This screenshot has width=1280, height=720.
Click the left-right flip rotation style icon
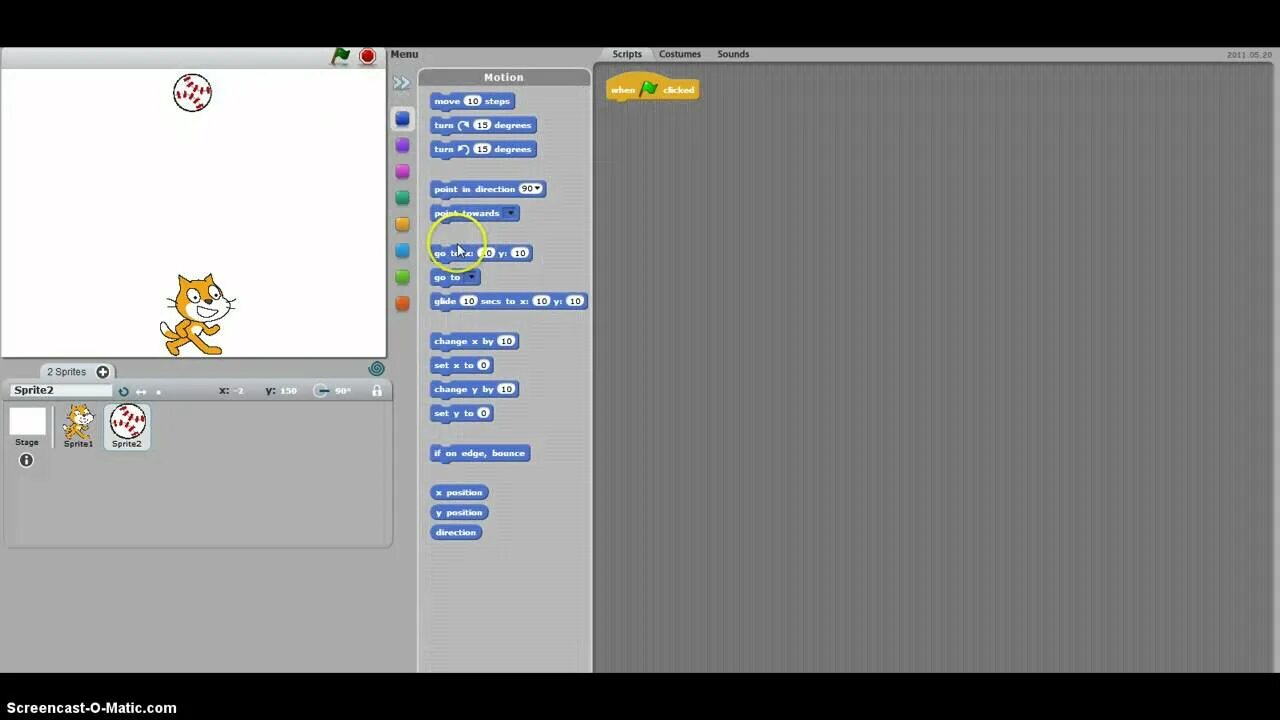141,391
